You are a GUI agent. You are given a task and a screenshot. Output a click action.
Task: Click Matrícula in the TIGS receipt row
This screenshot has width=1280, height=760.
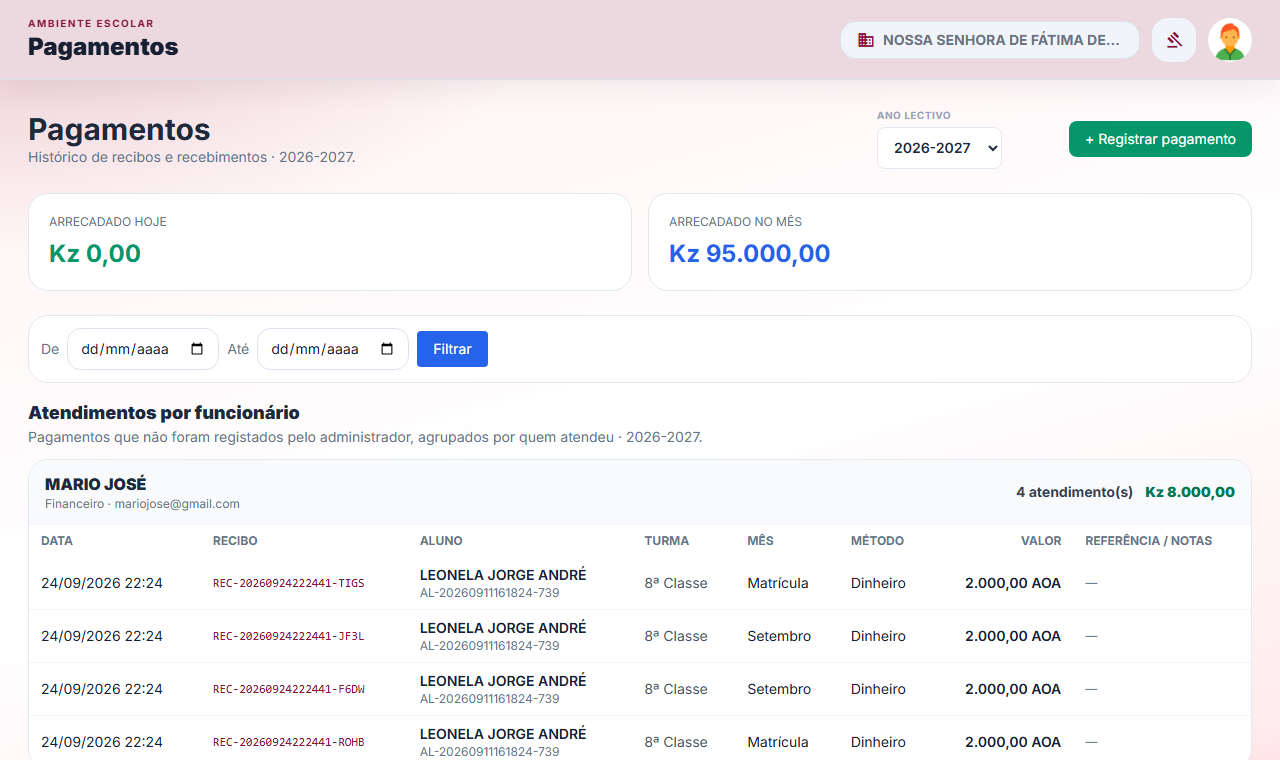coord(778,583)
